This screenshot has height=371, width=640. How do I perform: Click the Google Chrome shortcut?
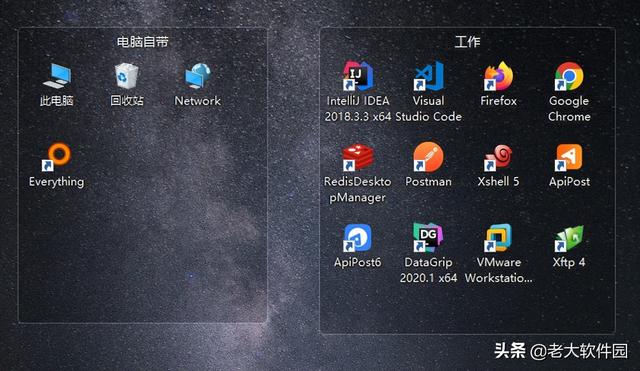[x=569, y=76]
